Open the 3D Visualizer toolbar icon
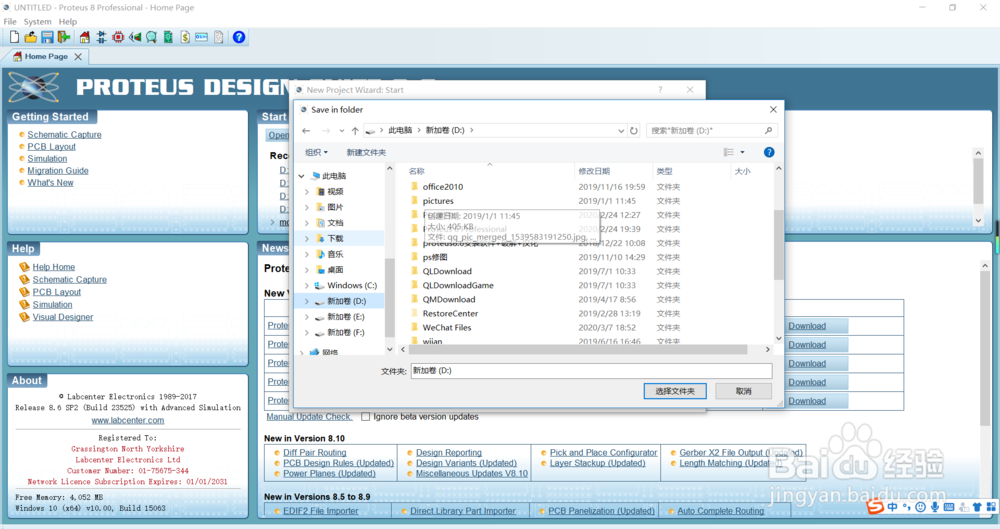 (135, 37)
